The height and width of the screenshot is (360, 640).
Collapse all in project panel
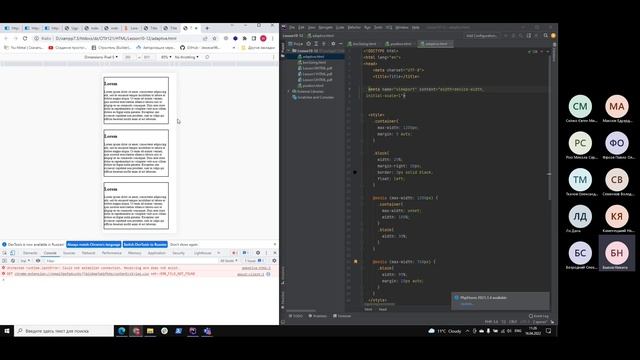pyautogui.click(x=324, y=44)
